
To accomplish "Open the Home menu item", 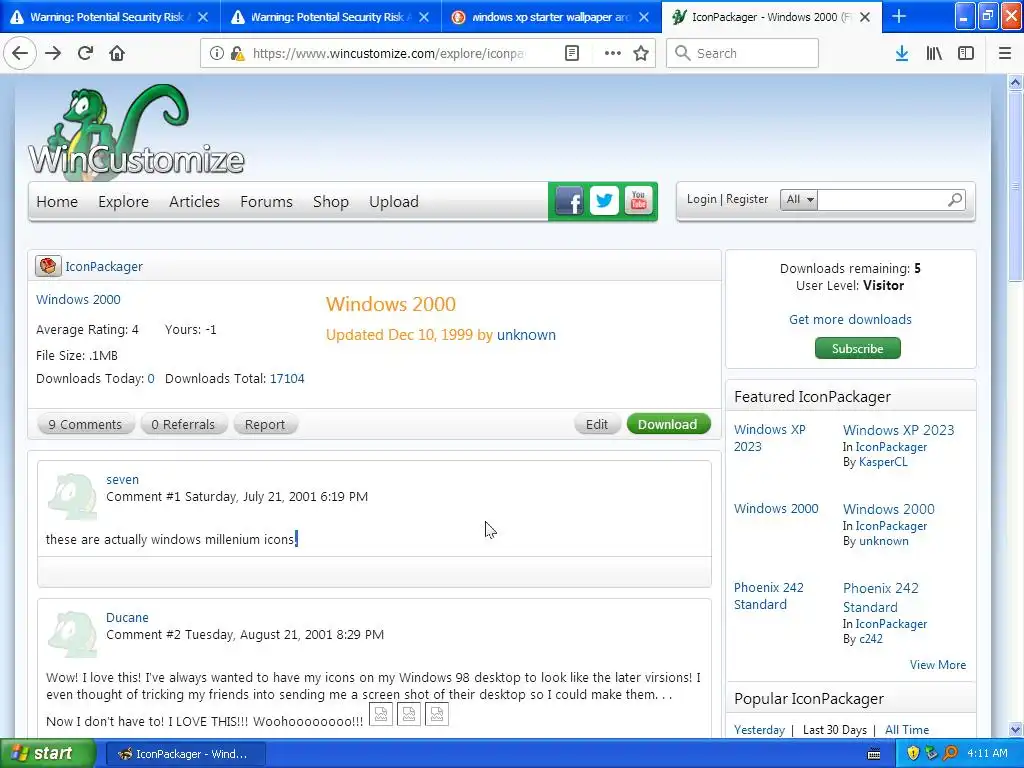I will [x=57, y=202].
